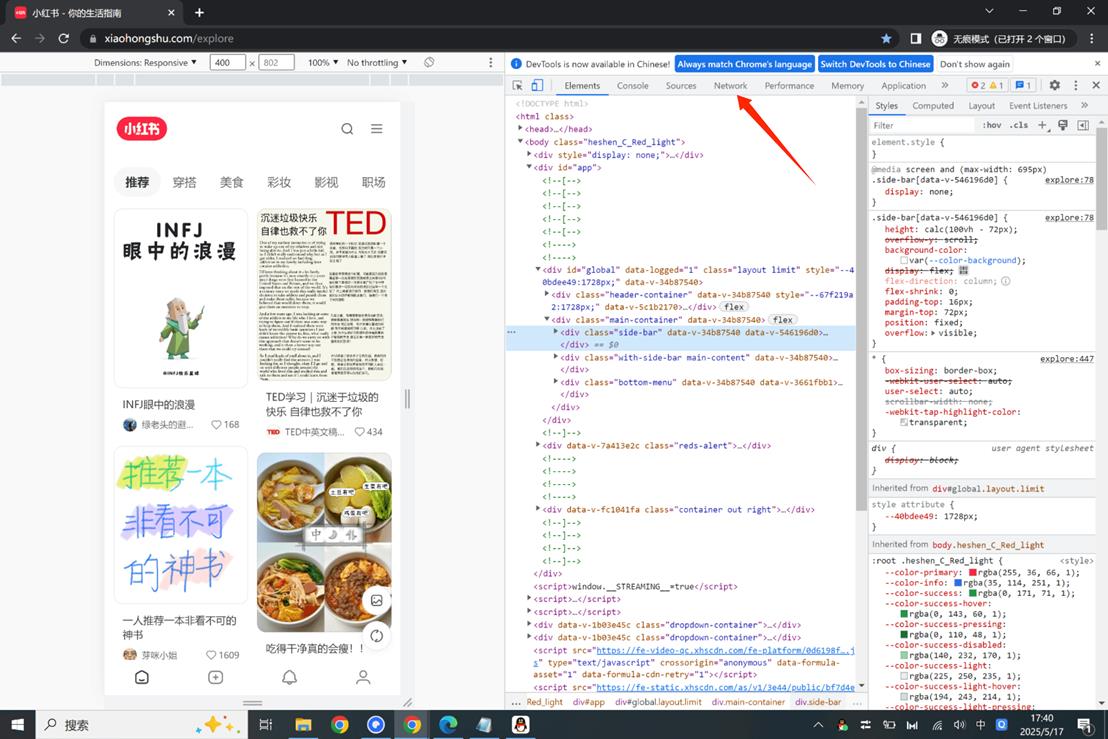Tap the bell notification icon in bottom navigation

coord(289,677)
